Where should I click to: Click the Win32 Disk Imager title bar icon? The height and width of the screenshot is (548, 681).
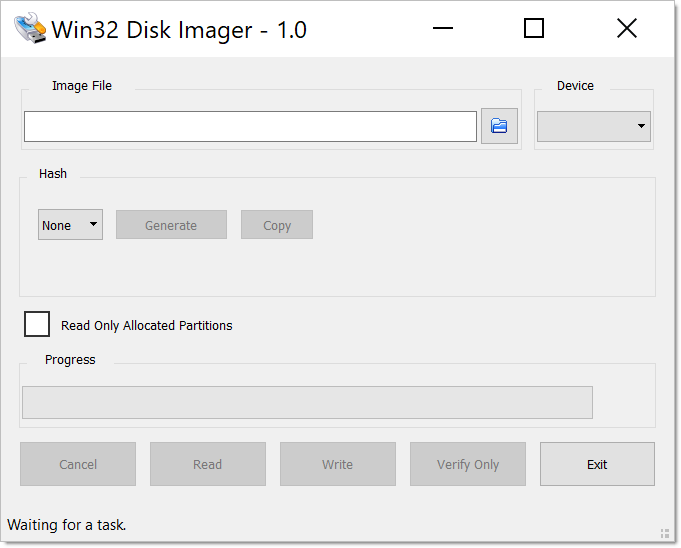pyautogui.click(x=30, y=29)
